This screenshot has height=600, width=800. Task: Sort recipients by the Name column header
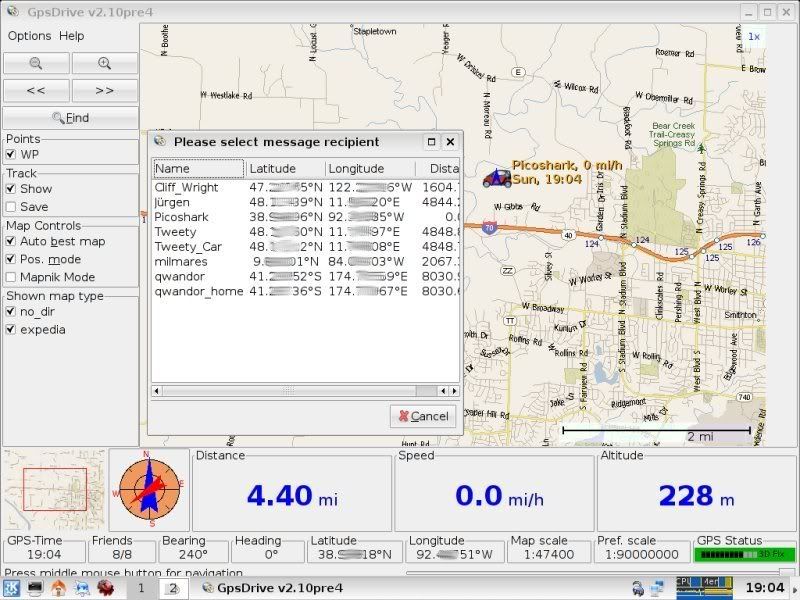coord(197,169)
